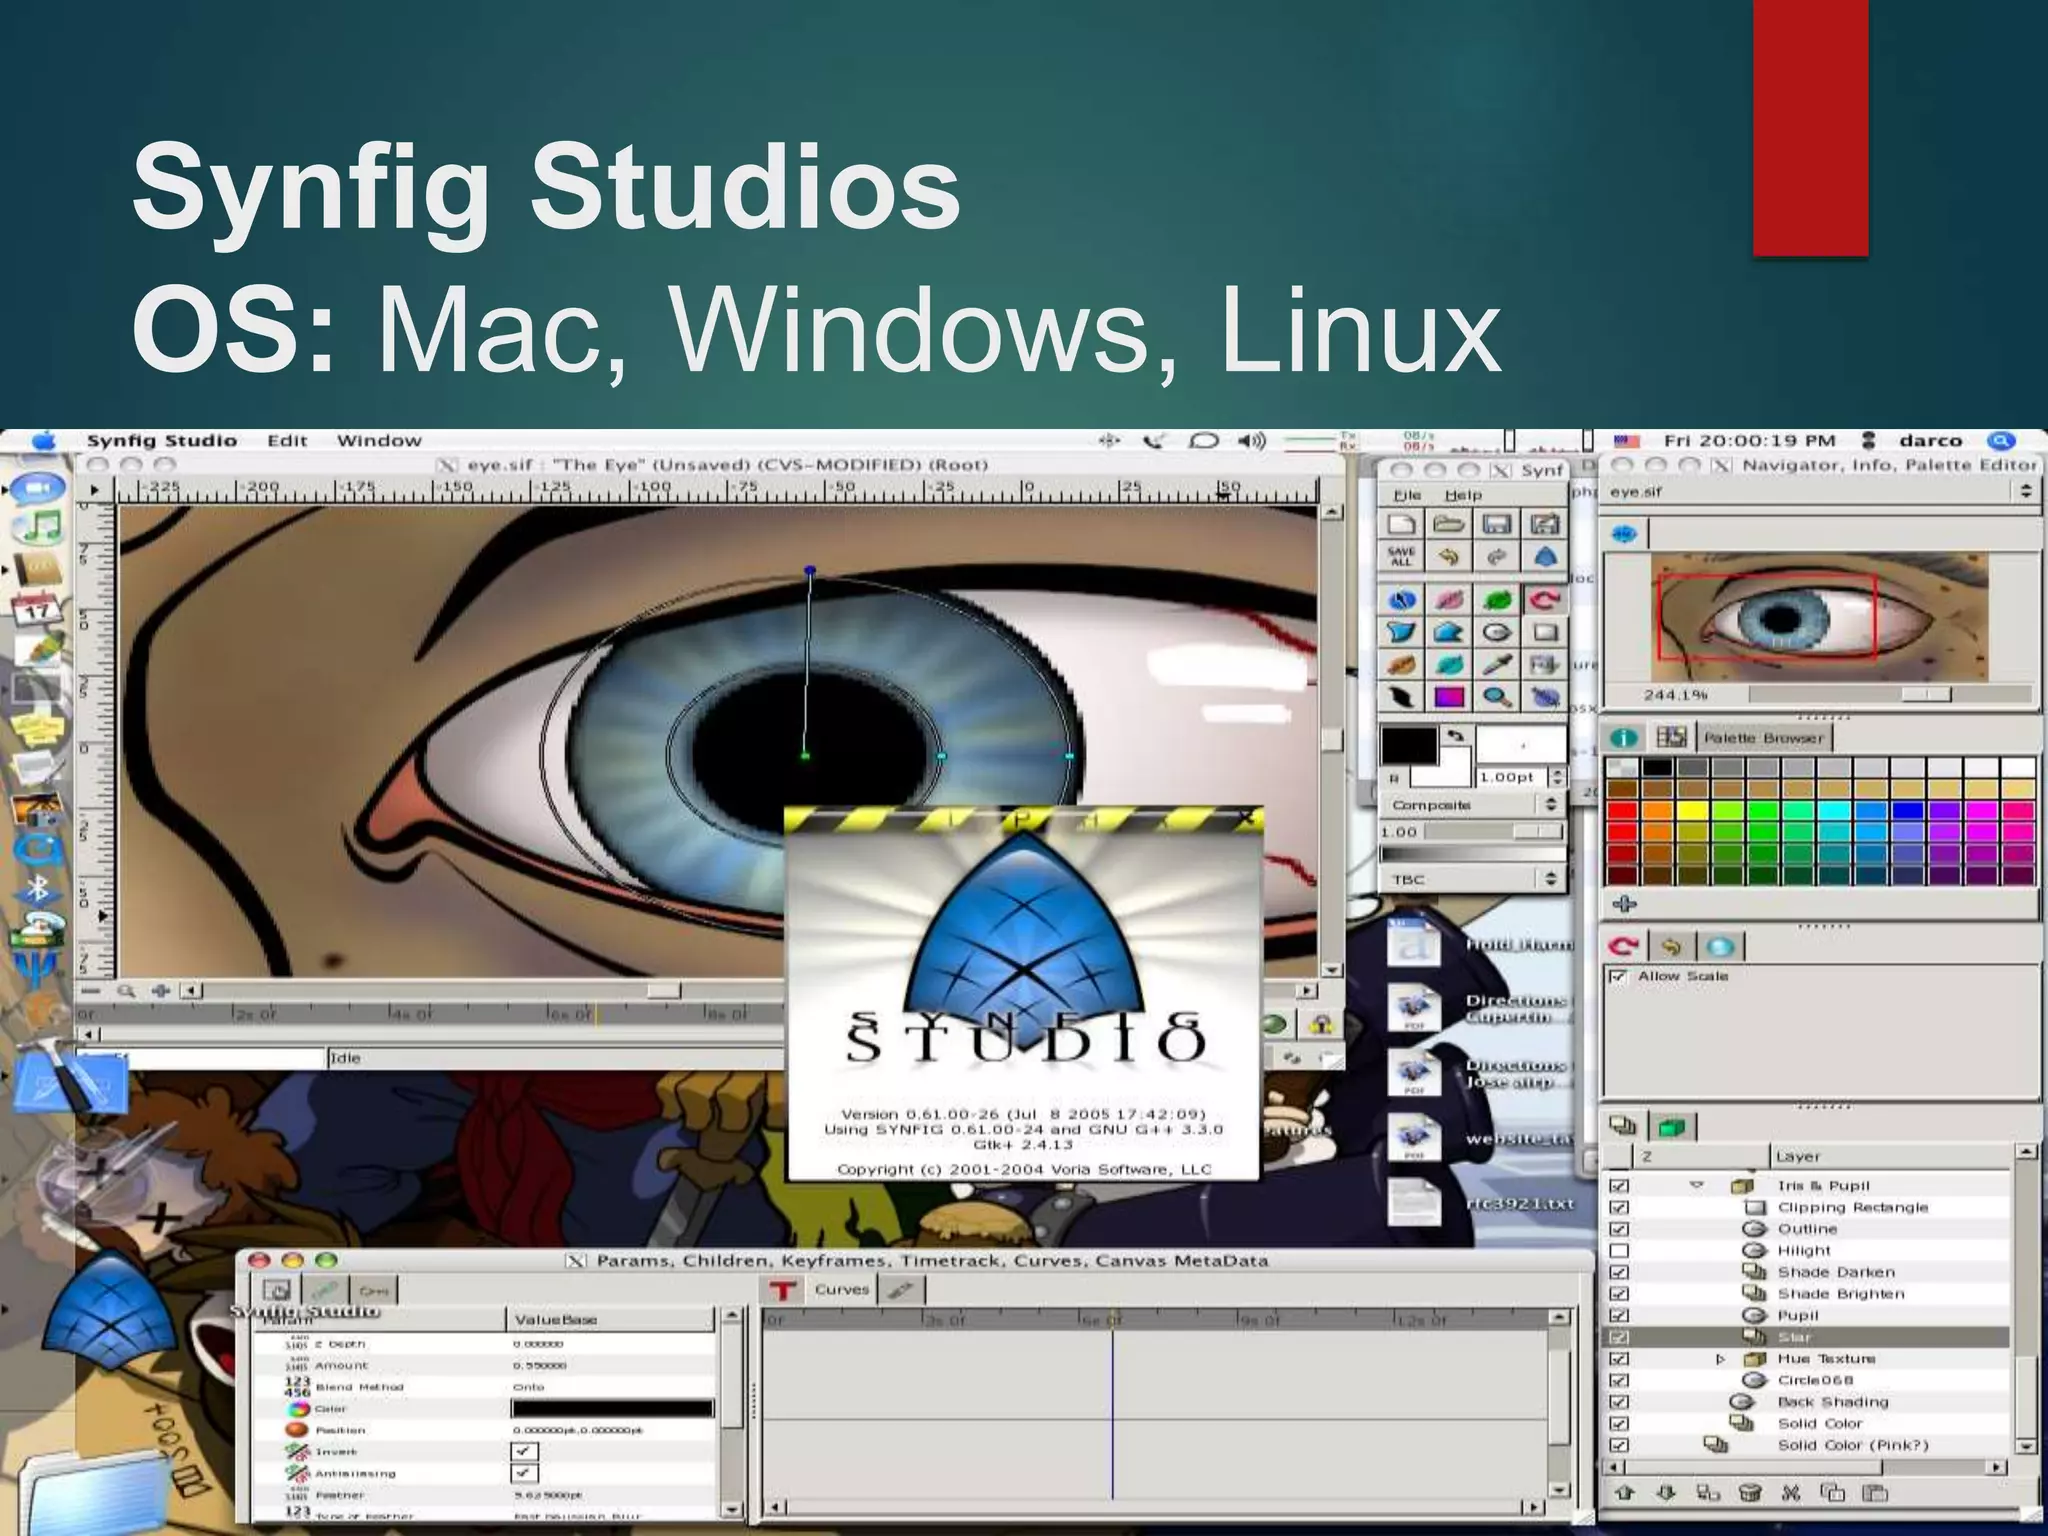Click the black Color parameter value

[612, 1408]
